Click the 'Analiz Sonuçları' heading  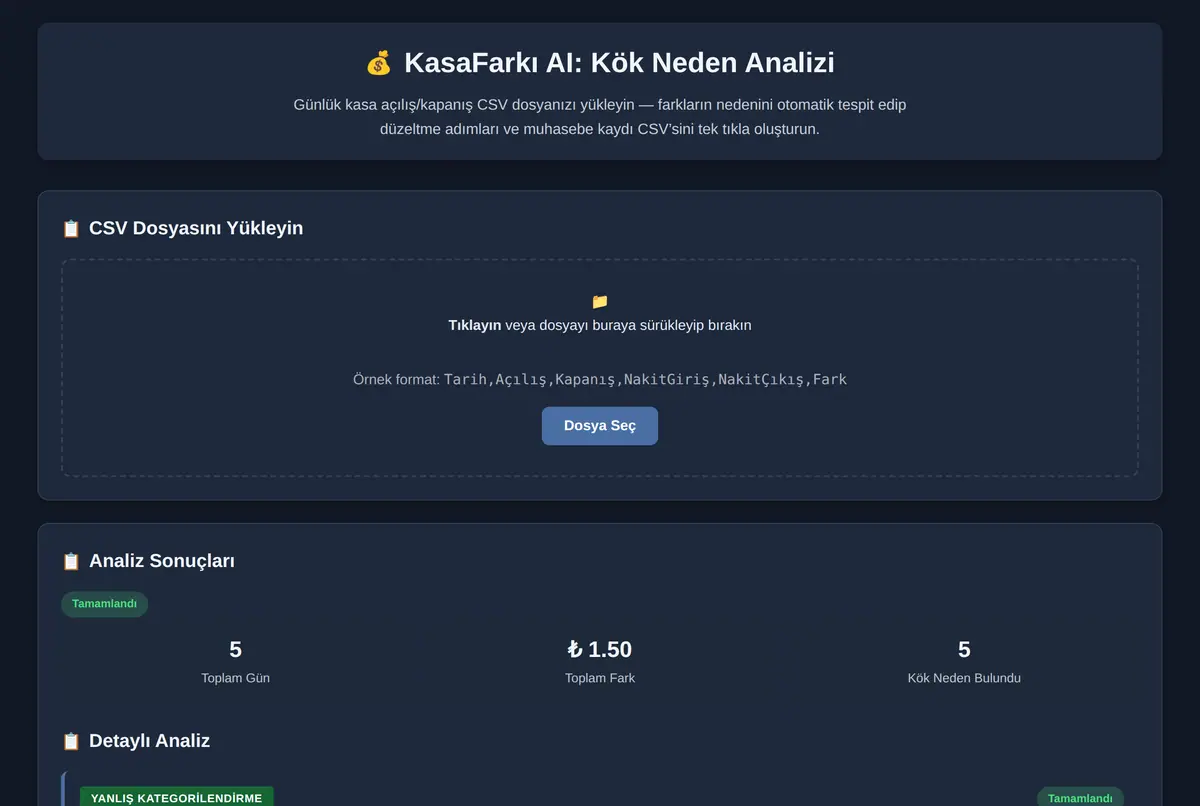pos(162,561)
